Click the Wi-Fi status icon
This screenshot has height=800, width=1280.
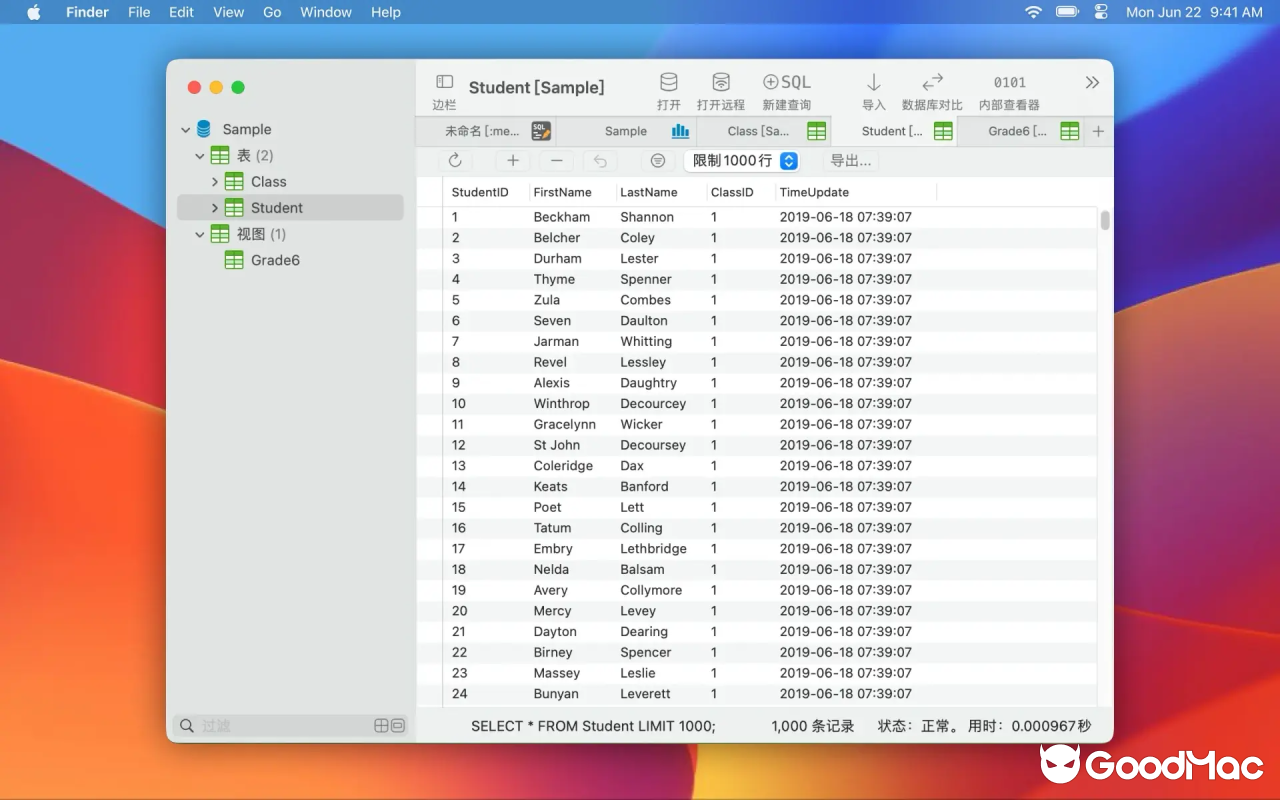(1033, 12)
